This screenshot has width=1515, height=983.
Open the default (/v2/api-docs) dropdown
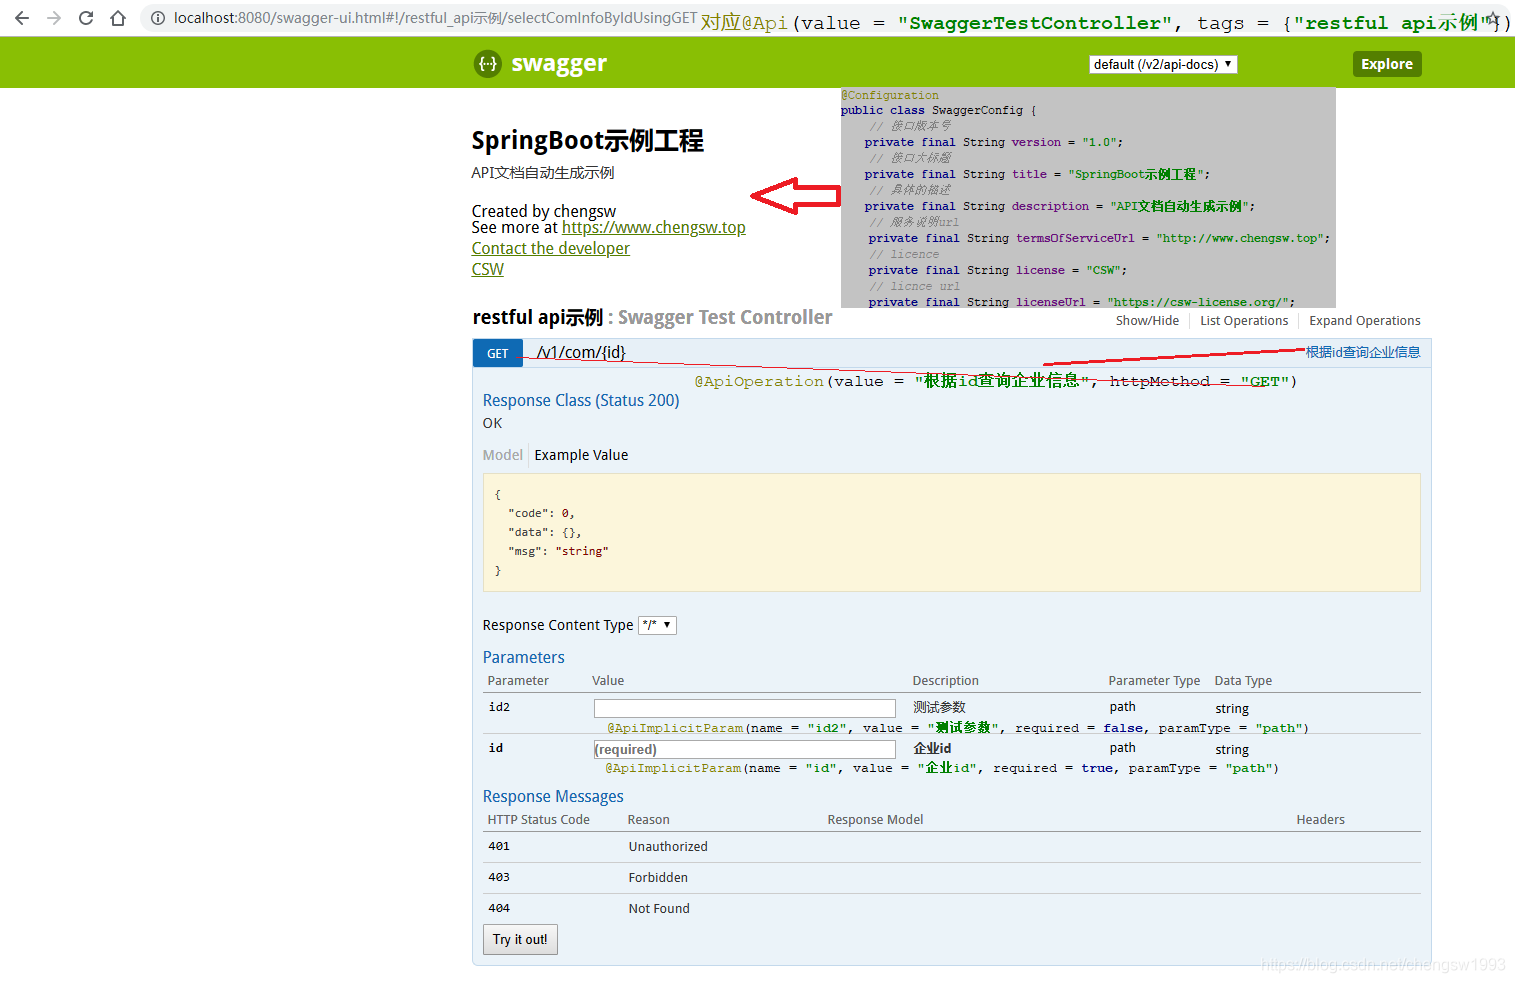click(1163, 64)
